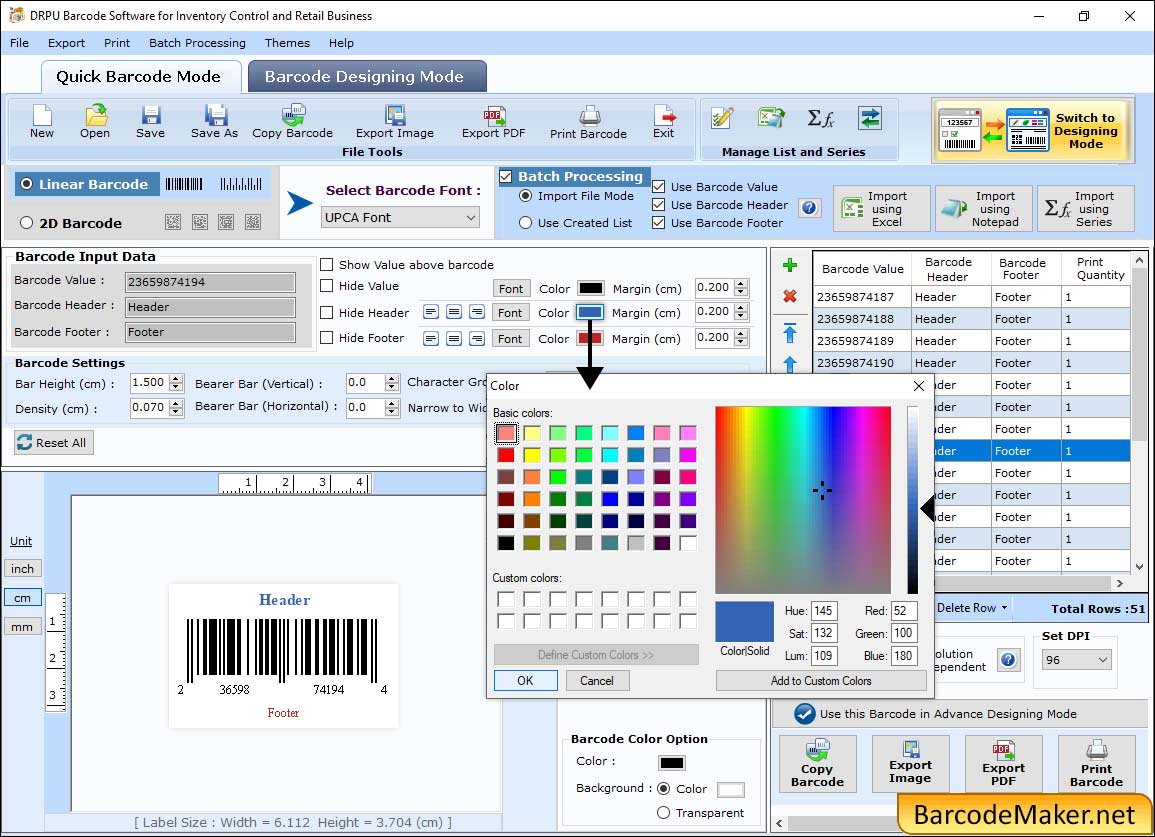Click large Export Image button at bottom right
1155x837 pixels.
910,763
